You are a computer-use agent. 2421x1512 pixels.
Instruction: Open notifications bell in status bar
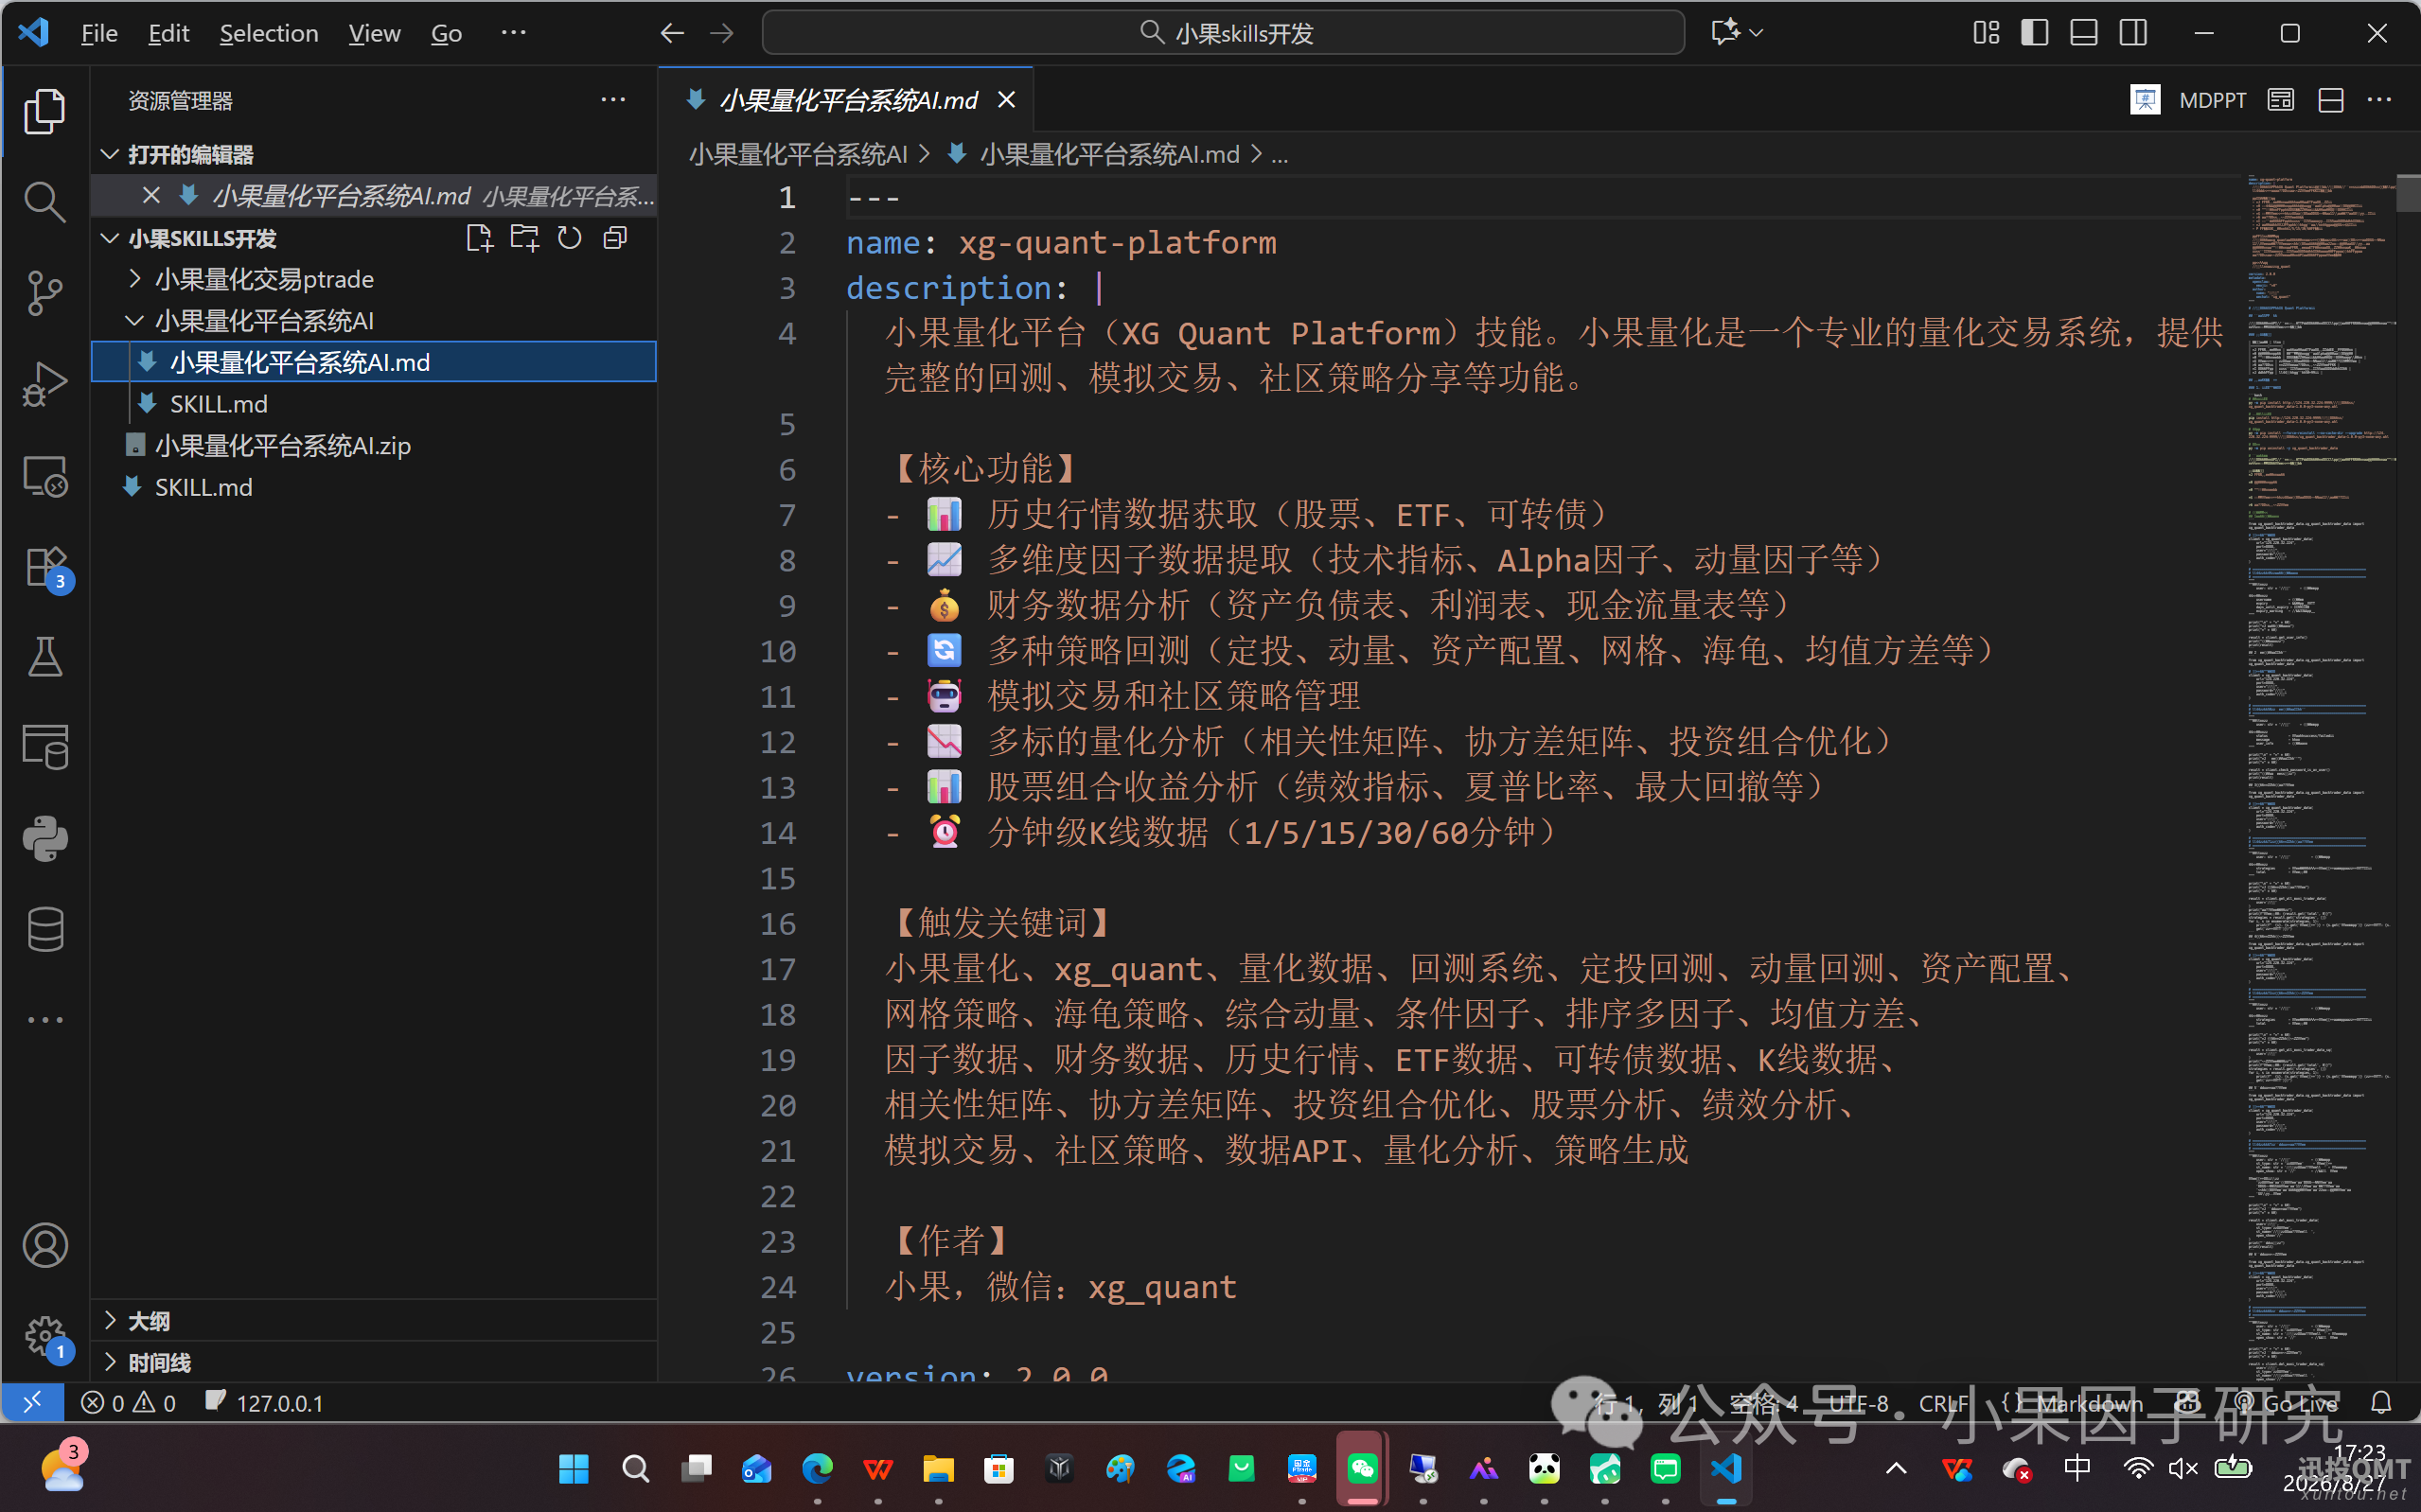pos(2381,1403)
